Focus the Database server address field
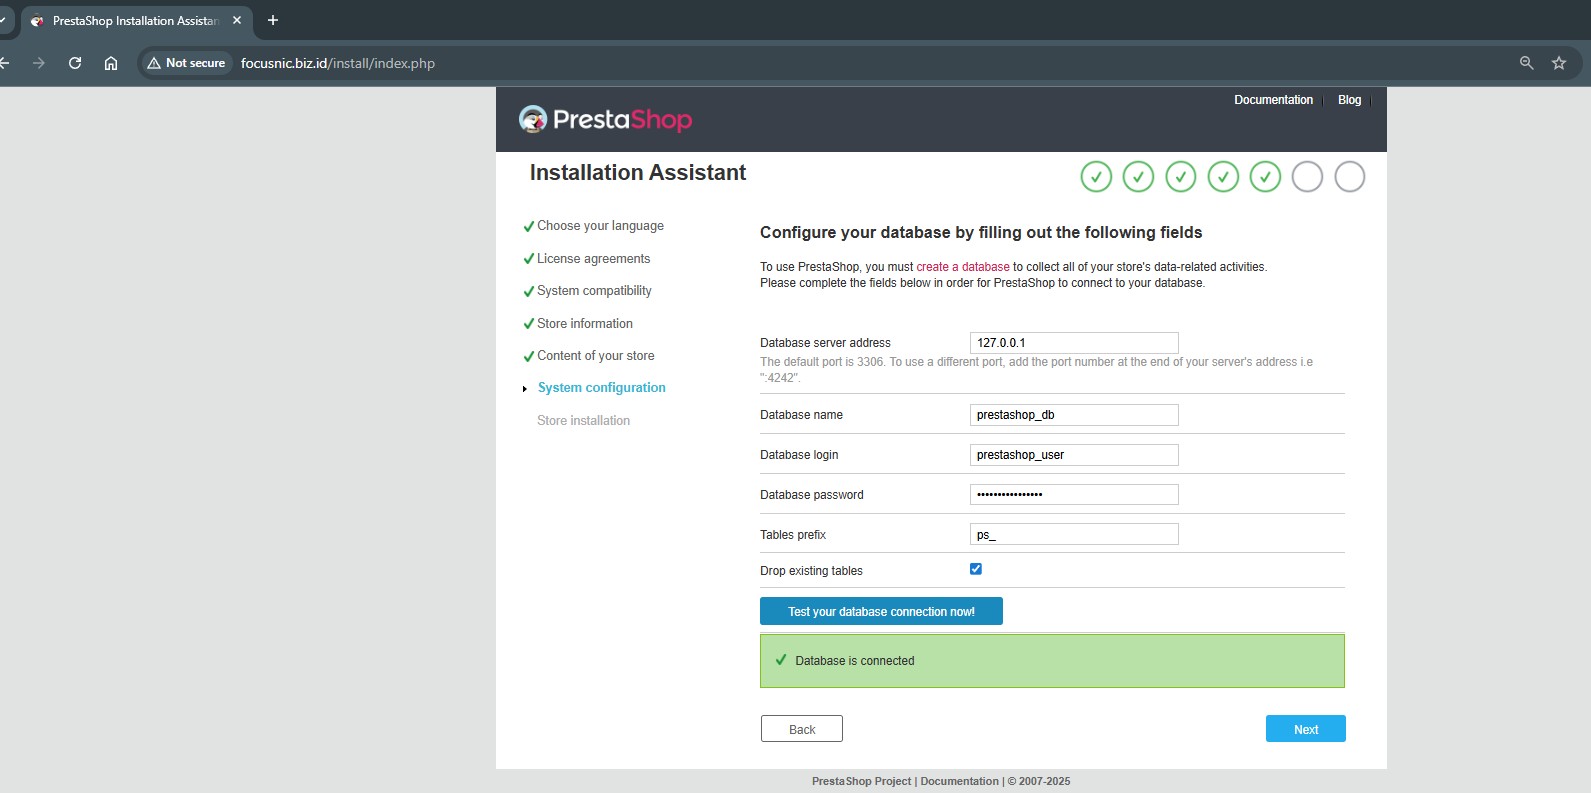 1074,343
